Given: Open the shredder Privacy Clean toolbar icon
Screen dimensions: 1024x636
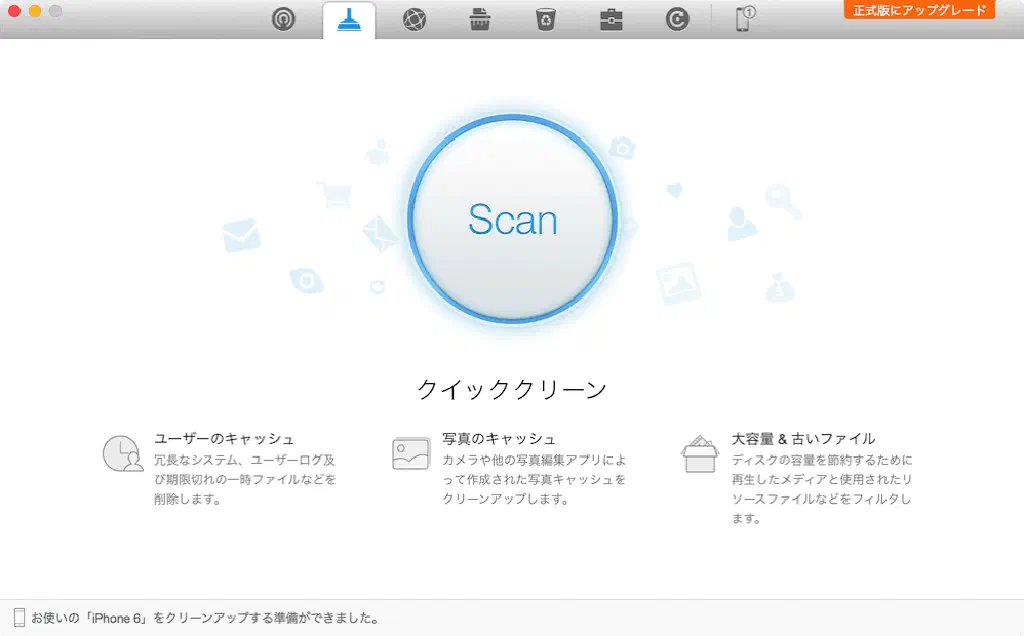Looking at the screenshot, I should [x=480, y=19].
